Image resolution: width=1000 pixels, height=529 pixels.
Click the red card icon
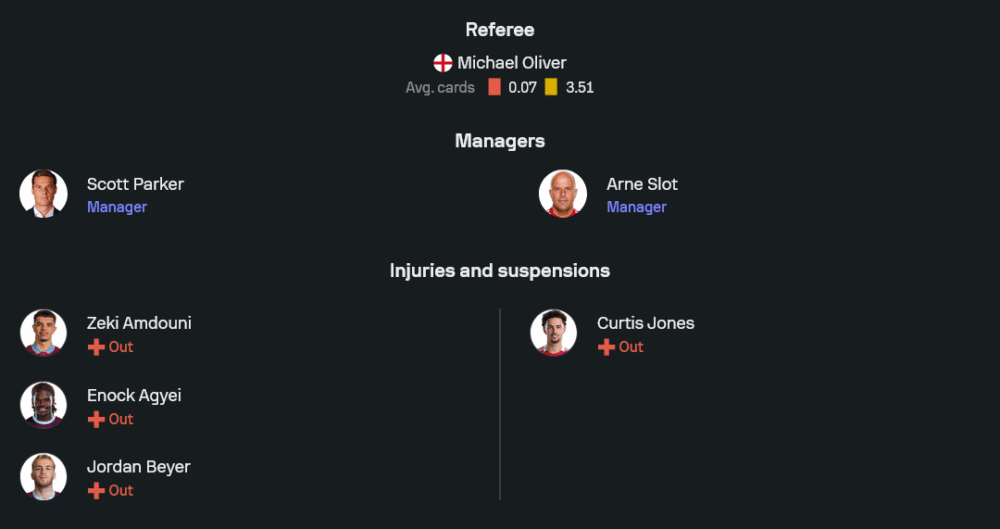(494, 87)
